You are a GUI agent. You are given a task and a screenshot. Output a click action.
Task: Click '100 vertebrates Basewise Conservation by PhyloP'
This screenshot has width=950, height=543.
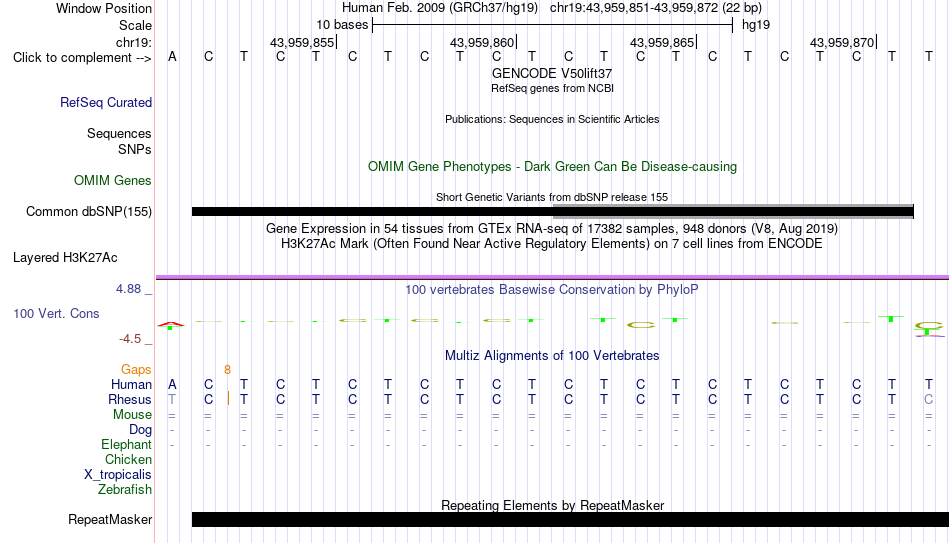pos(552,290)
